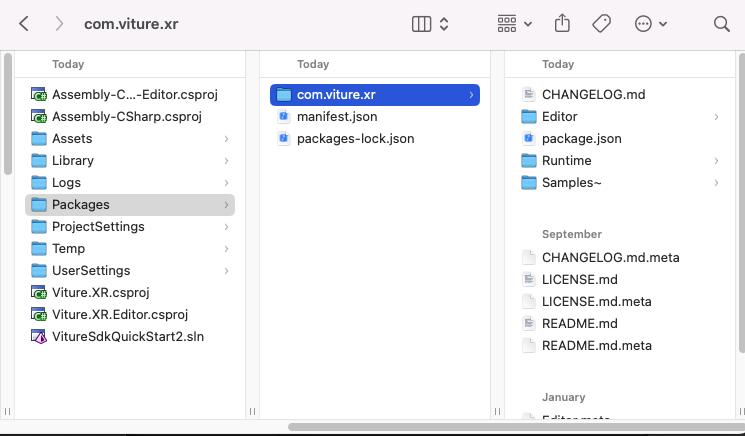Click the column view icon
The height and width of the screenshot is (436, 745).
tap(421, 24)
